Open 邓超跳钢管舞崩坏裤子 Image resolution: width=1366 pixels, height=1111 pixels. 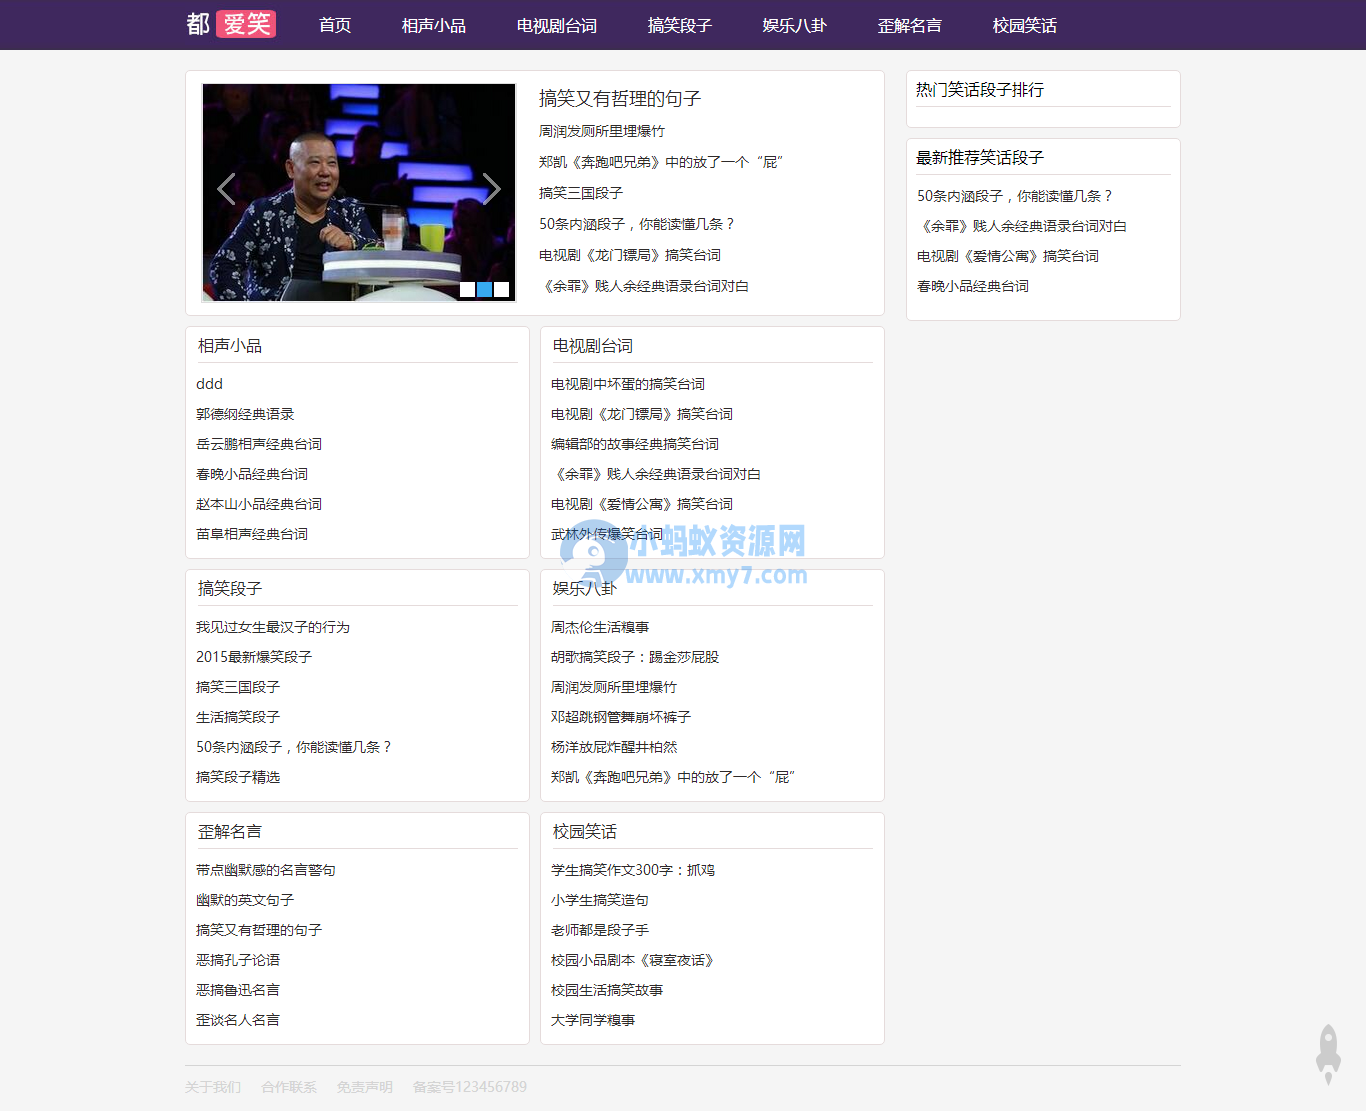(x=621, y=717)
